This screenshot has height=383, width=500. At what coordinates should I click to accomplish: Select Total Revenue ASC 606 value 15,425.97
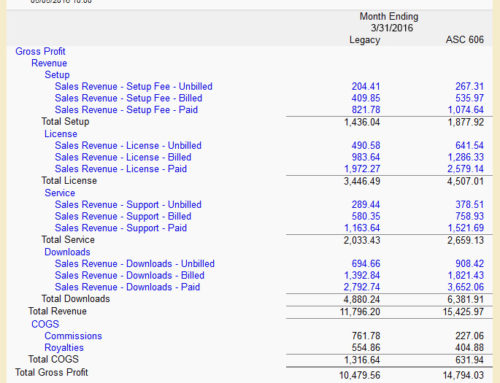463,312
